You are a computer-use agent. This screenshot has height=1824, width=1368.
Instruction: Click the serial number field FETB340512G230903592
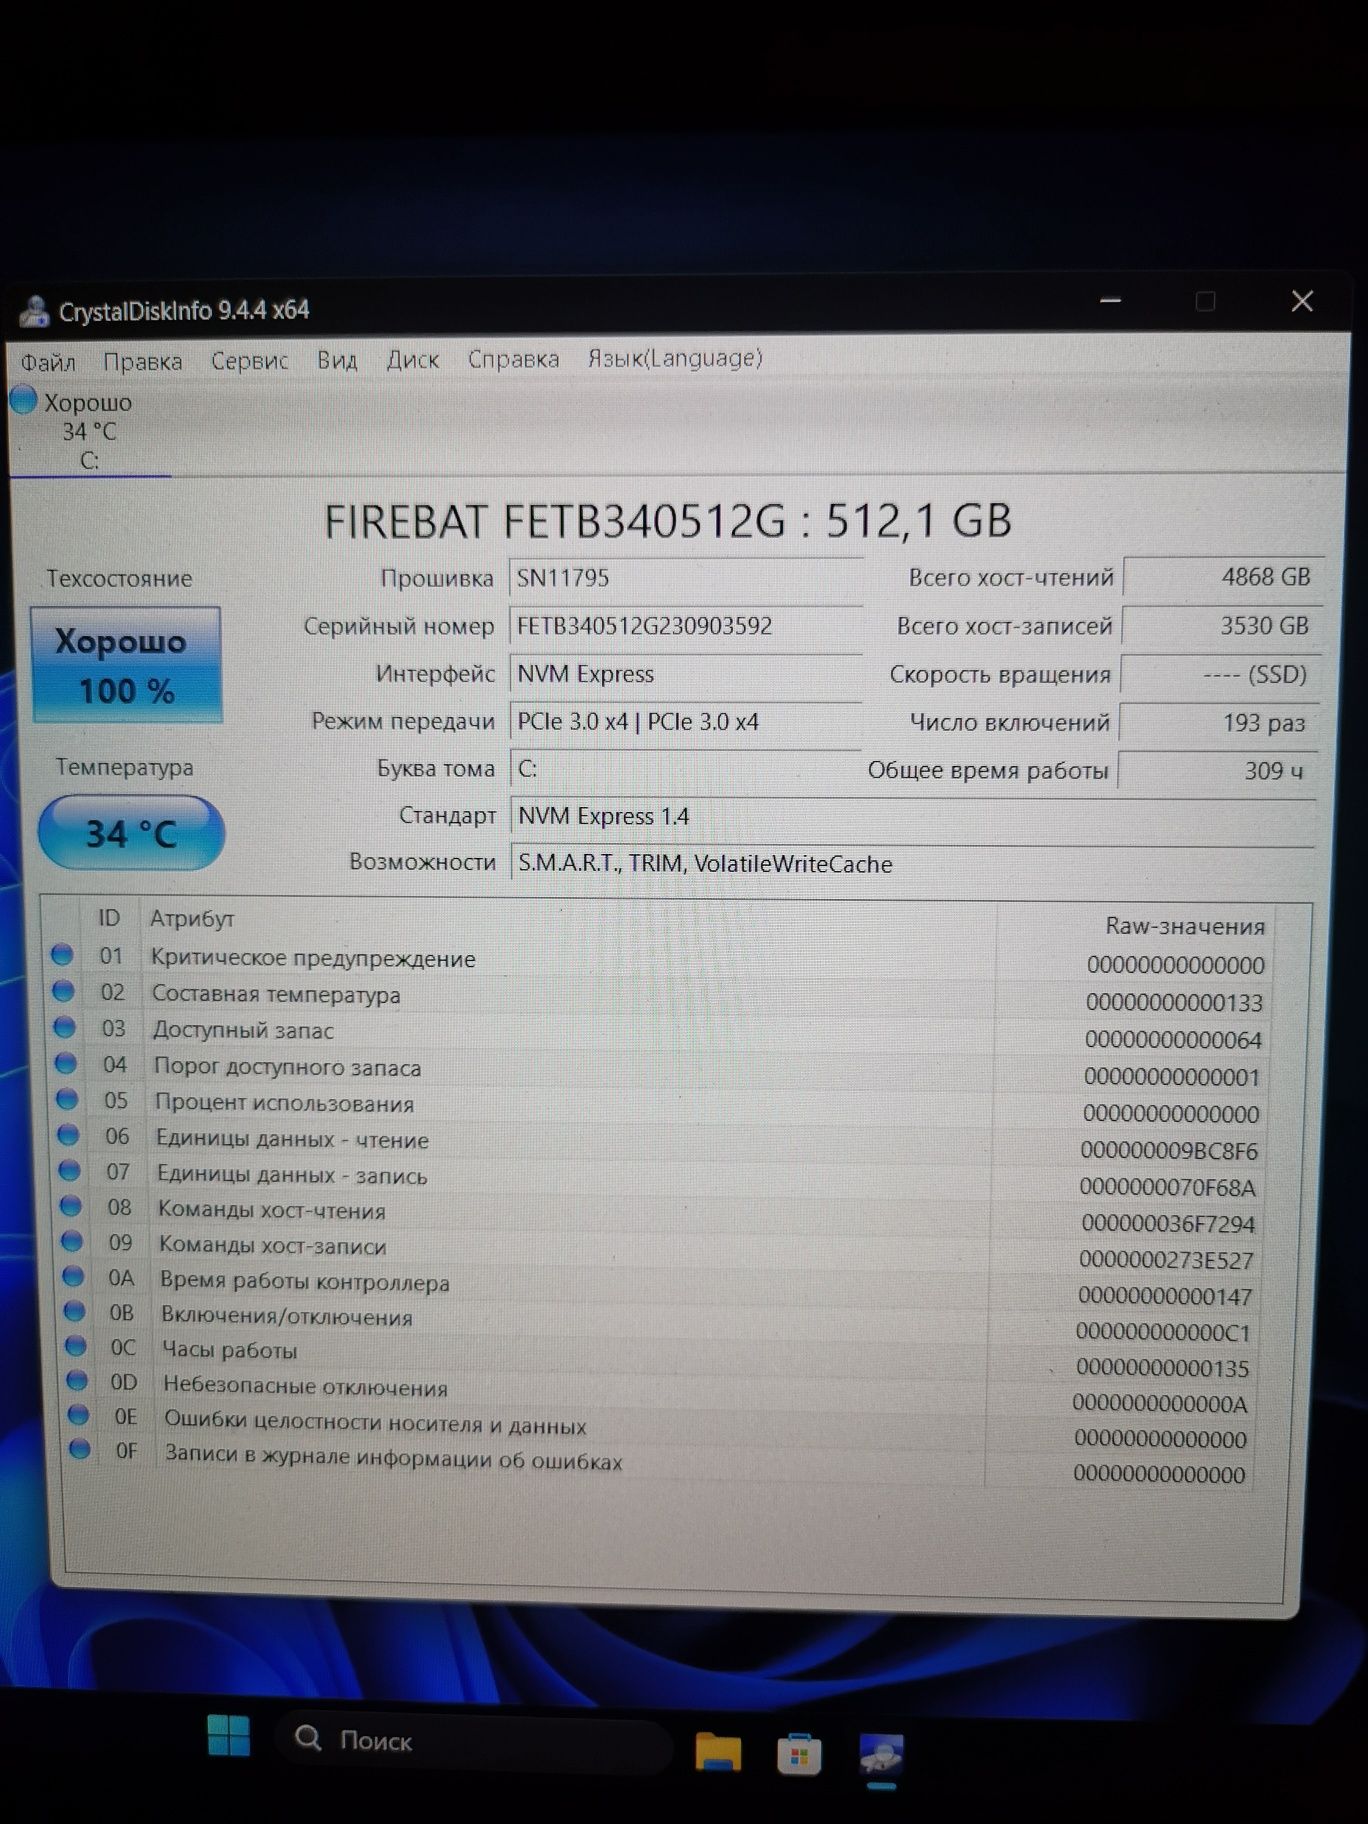click(685, 626)
